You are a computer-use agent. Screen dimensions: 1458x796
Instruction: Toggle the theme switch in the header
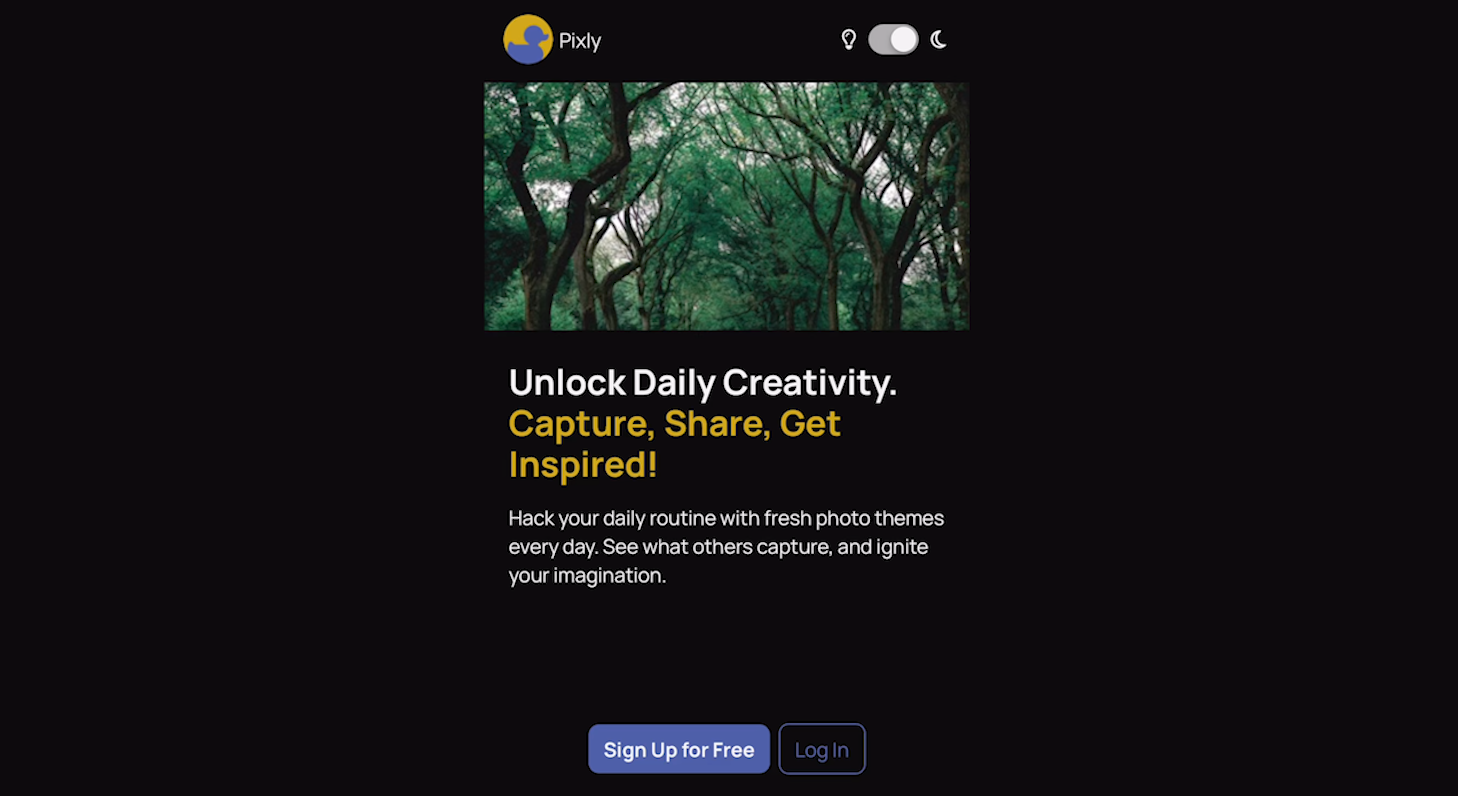[893, 40]
